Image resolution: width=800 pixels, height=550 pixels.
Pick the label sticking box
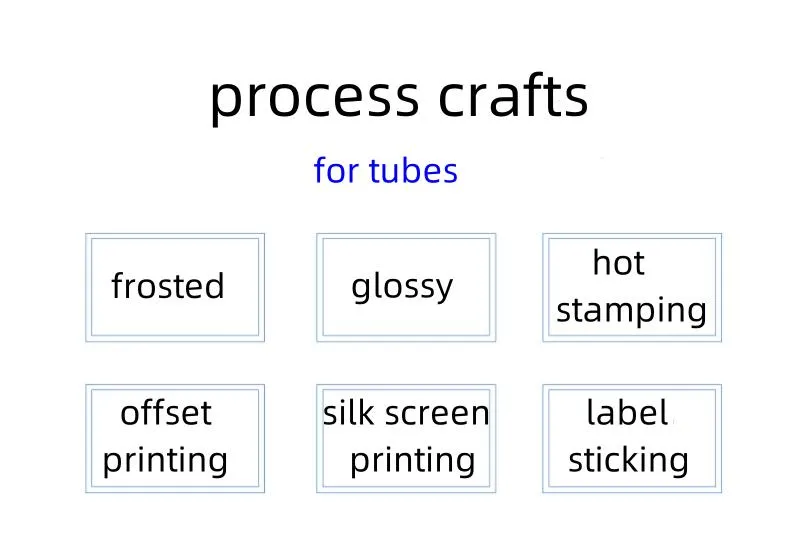click(631, 438)
